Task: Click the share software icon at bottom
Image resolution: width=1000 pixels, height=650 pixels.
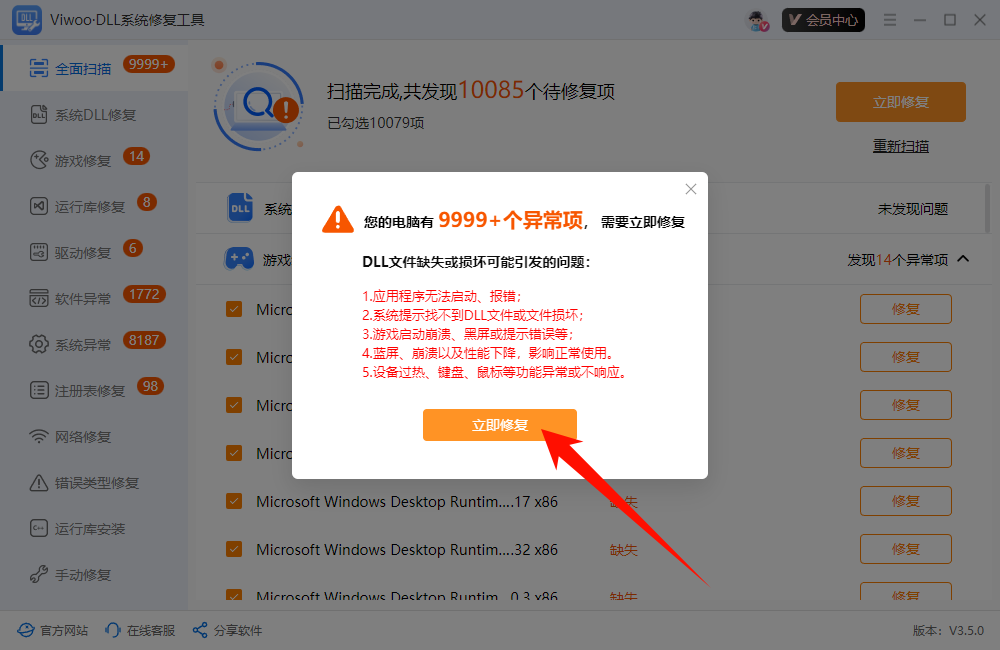Action: click(200, 630)
